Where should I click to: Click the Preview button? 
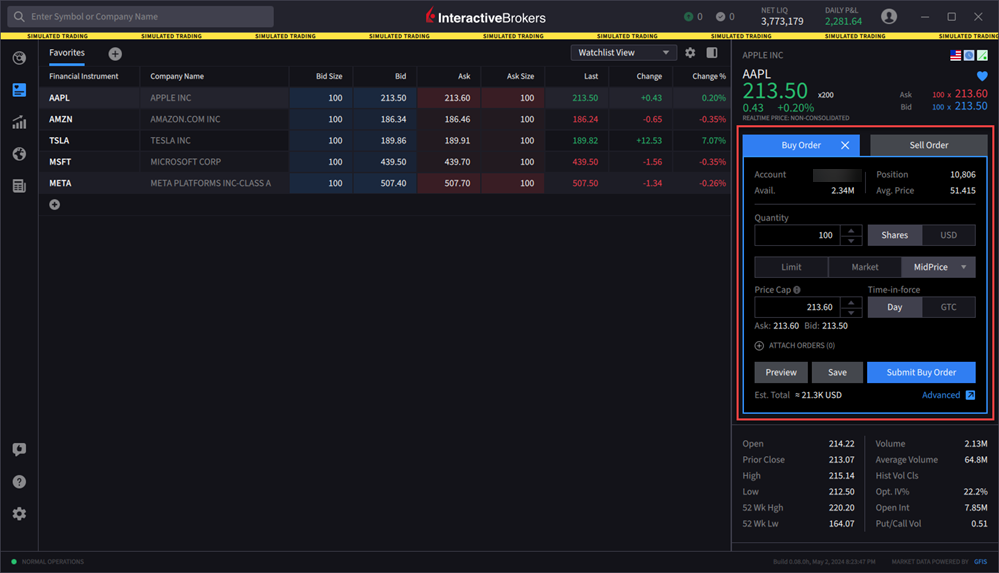(x=781, y=372)
